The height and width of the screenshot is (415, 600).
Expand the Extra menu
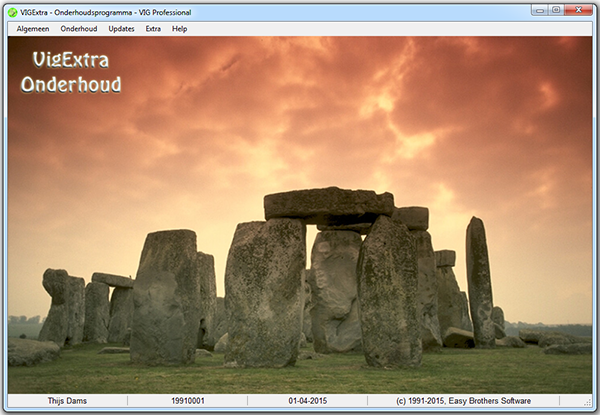point(153,29)
